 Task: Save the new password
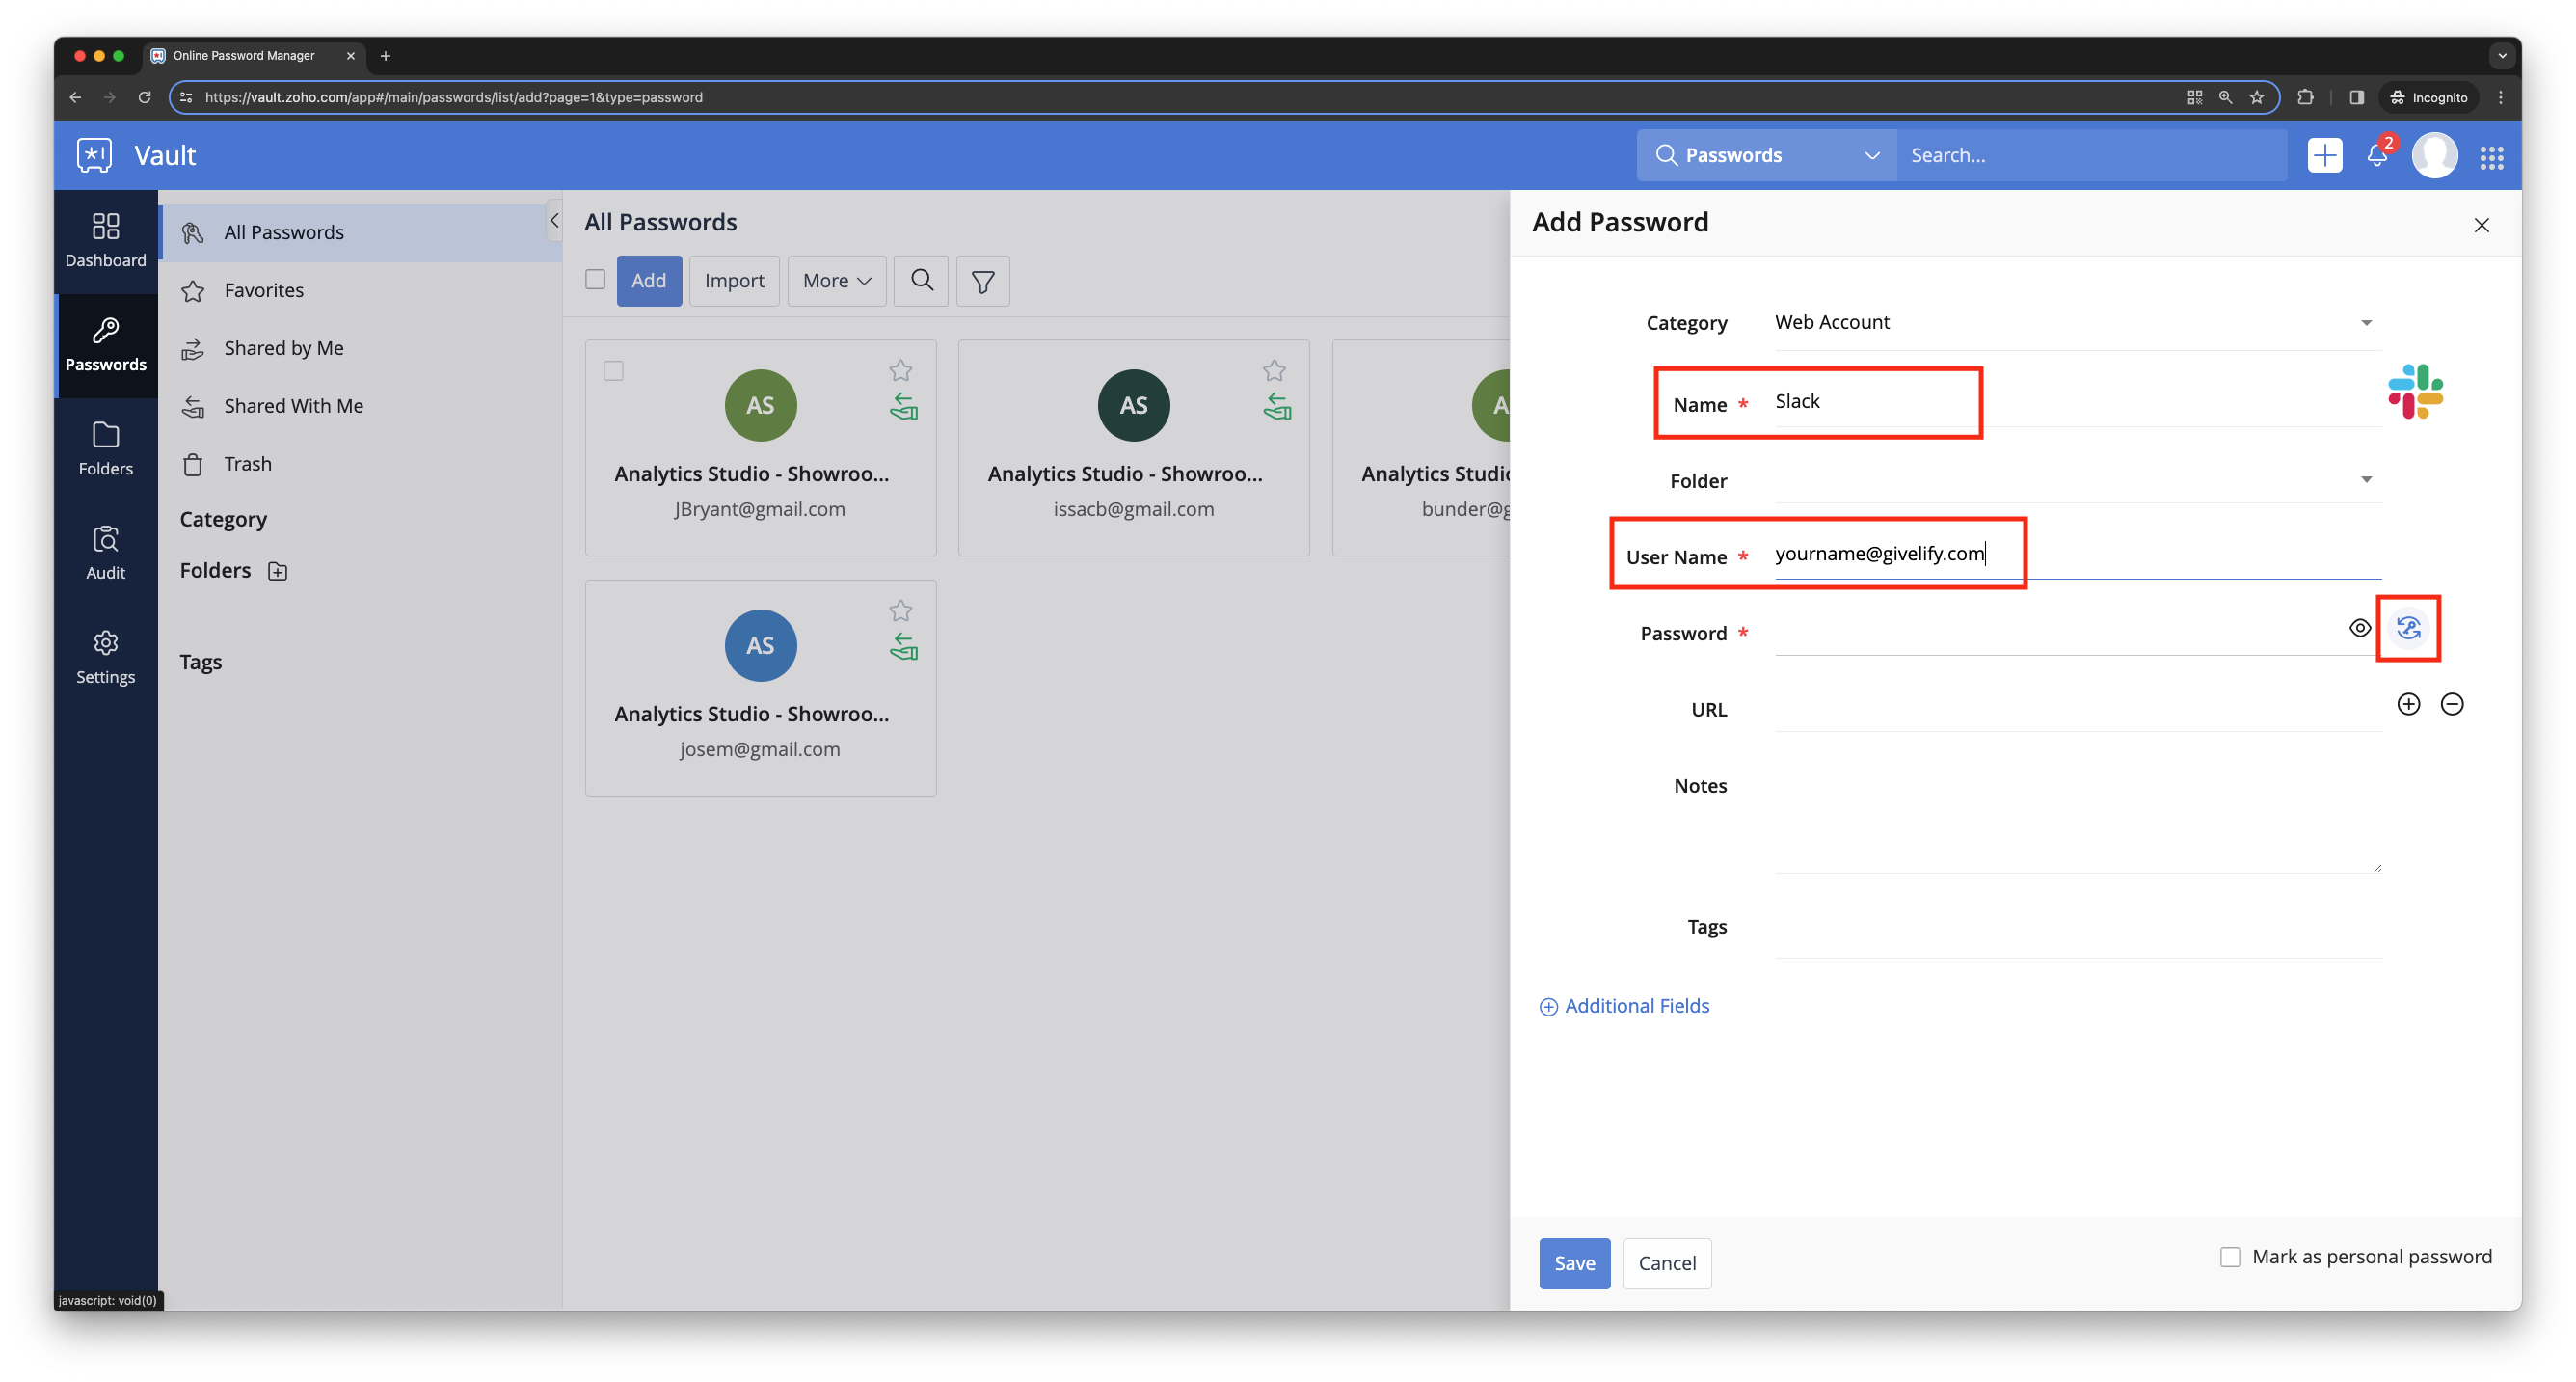pos(1573,1263)
